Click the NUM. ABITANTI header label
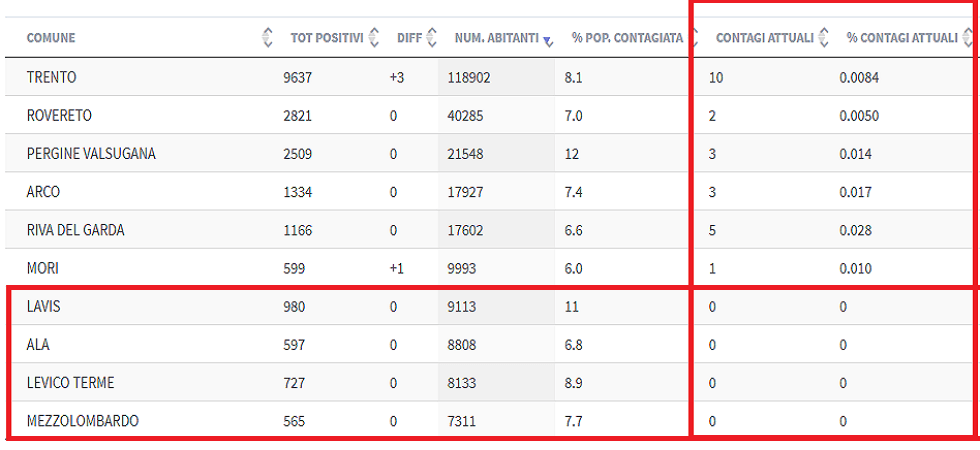Viewport: 980px width, 450px height. [496, 38]
